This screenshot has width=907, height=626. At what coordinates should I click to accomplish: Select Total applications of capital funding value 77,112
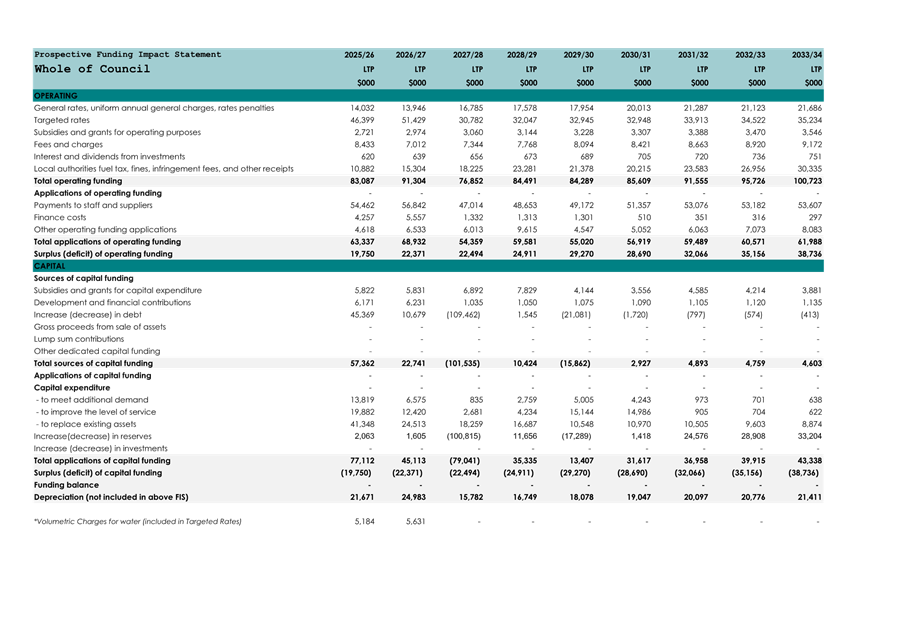[x=363, y=461]
